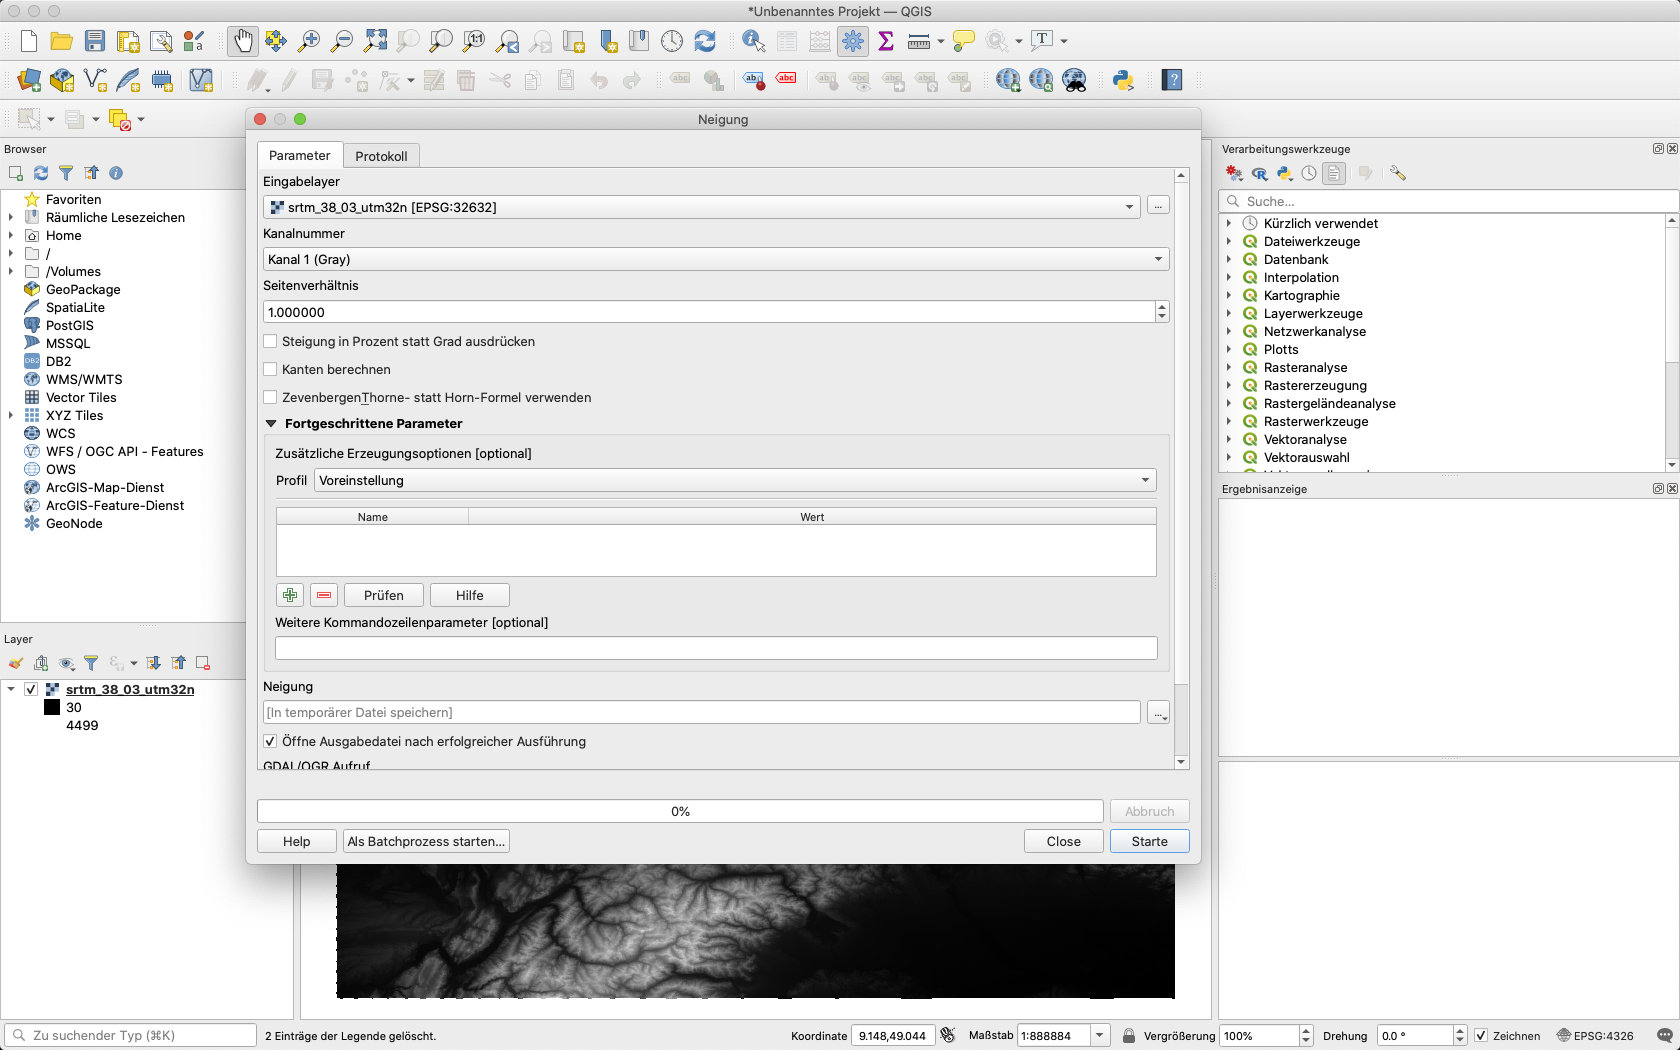Open the Kanalnummer dropdown

click(x=715, y=260)
